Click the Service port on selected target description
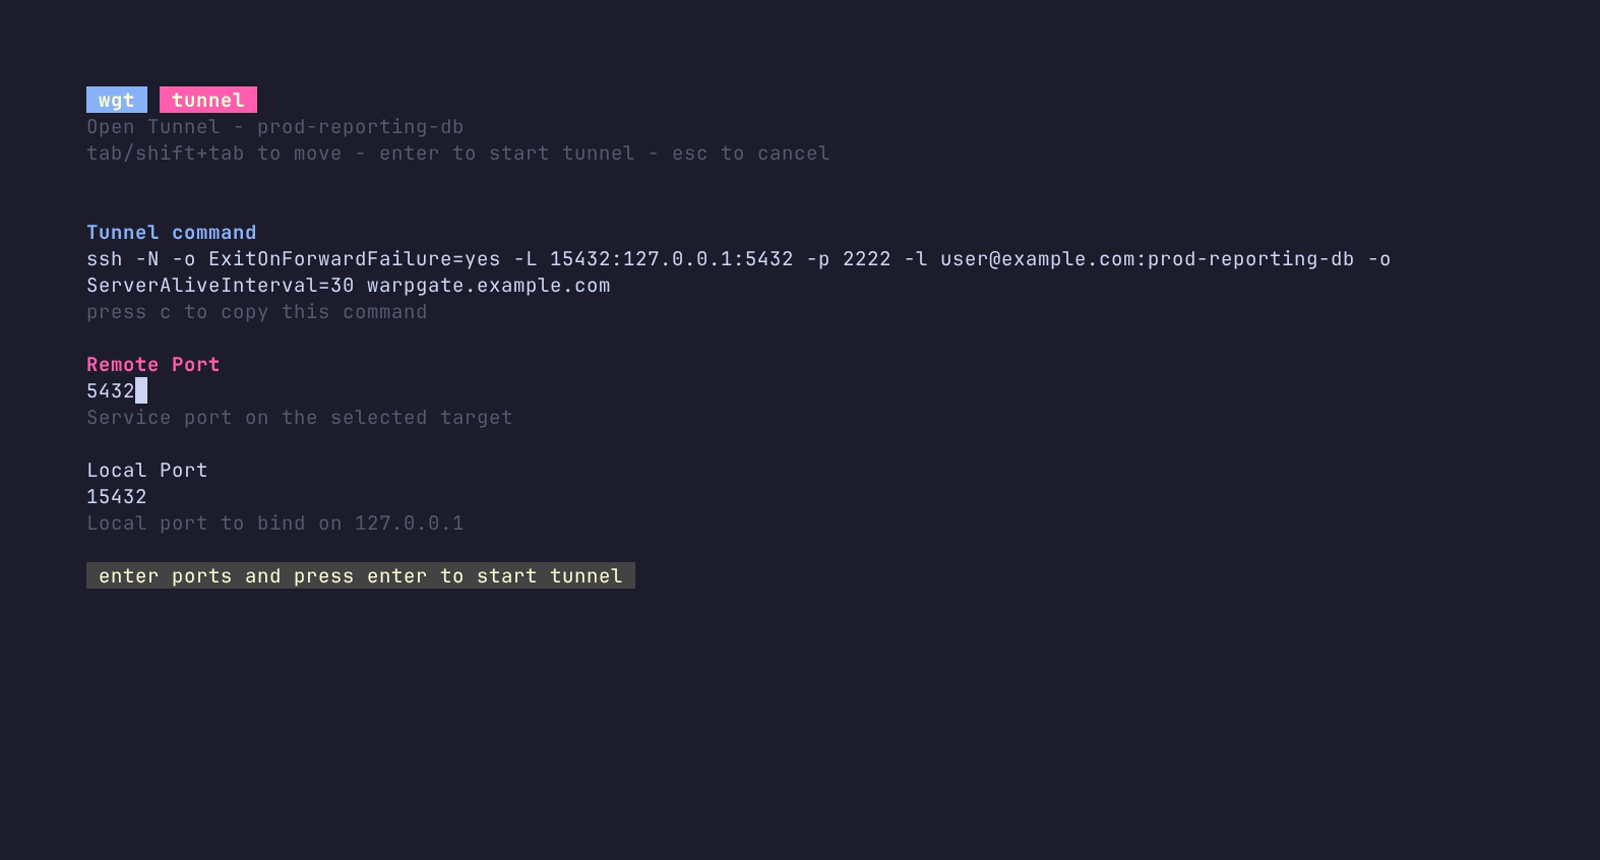The height and width of the screenshot is (860, 1600). point(299,418)
